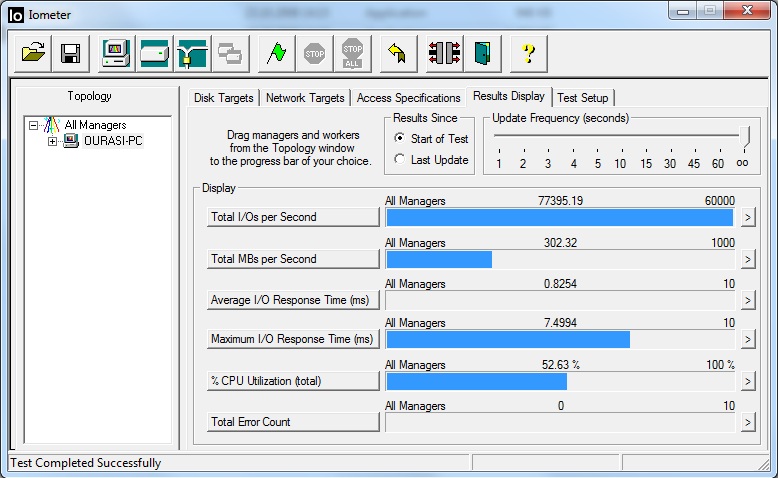Click Total MBs per Second button

pyautogui.click(x=293, y=259)
